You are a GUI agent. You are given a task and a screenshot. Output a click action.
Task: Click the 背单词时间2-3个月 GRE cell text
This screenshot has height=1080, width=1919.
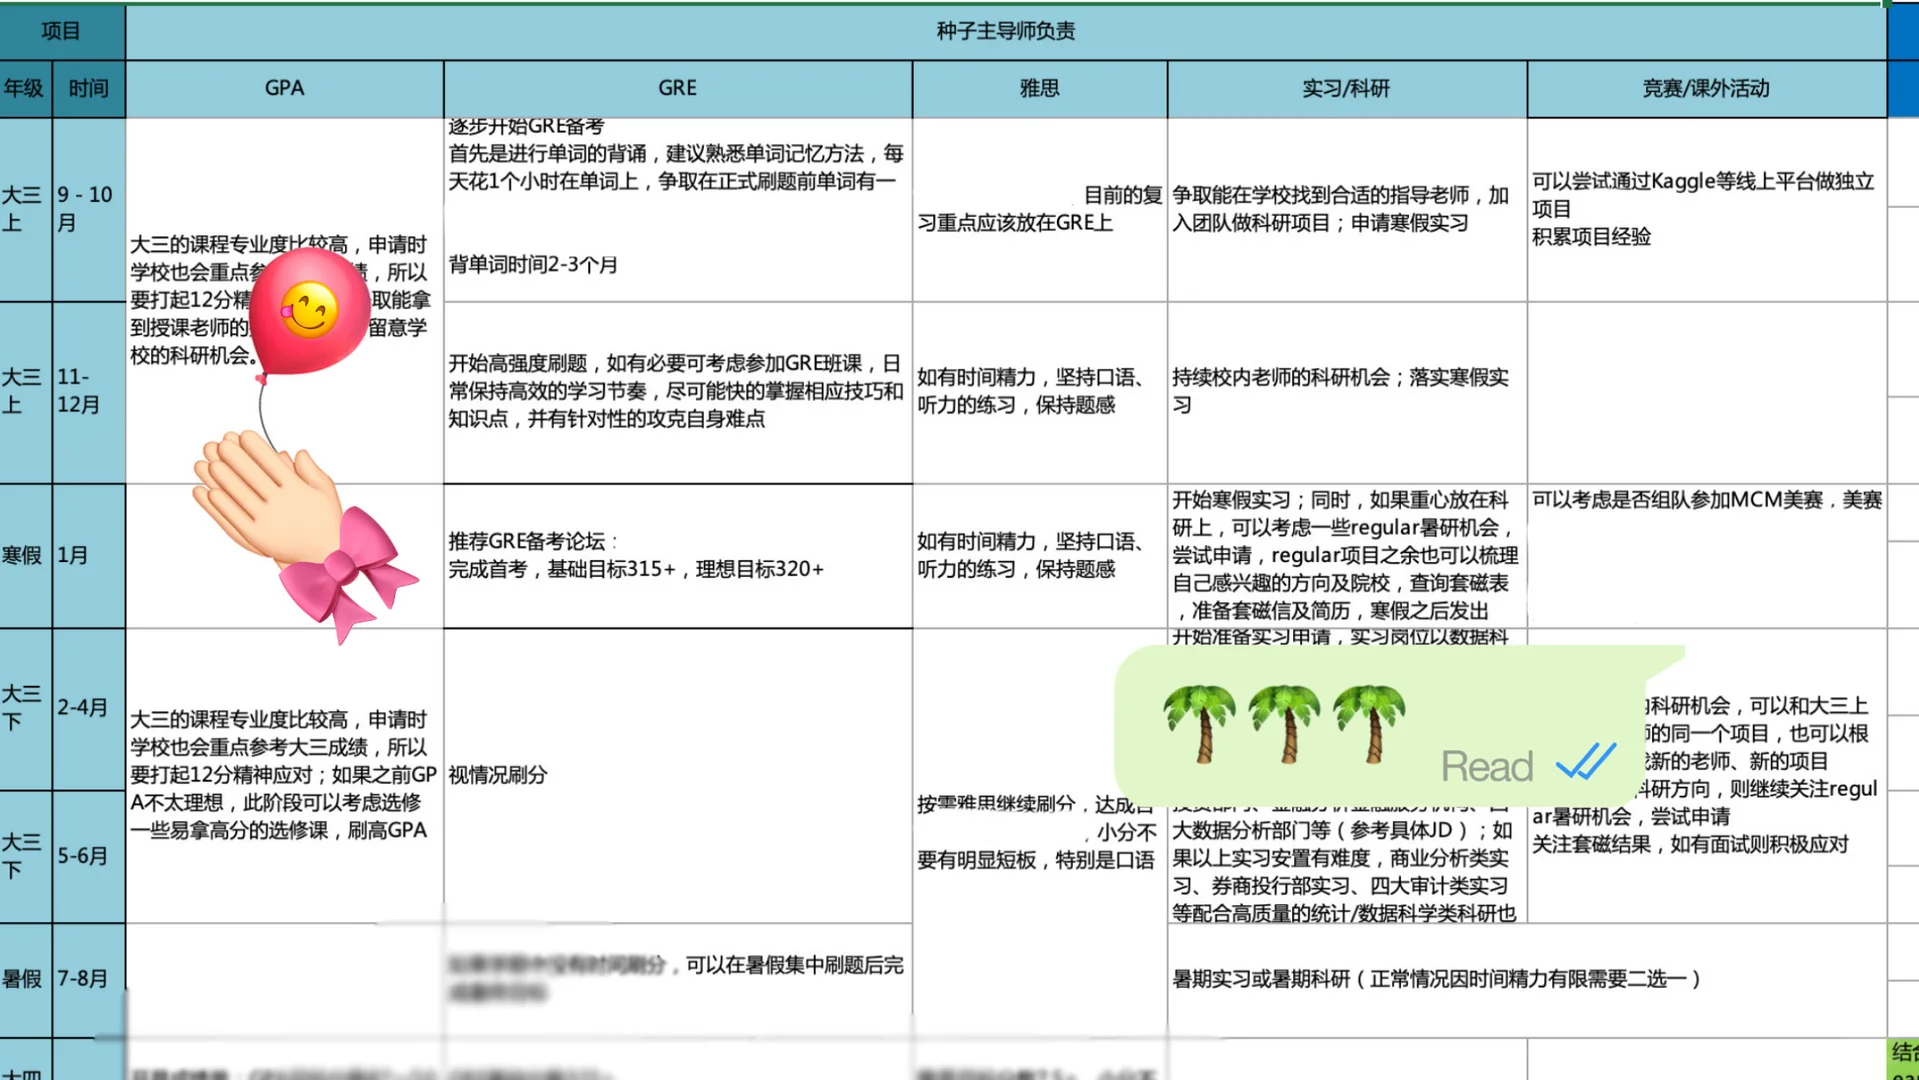click(x=533, y=265)
